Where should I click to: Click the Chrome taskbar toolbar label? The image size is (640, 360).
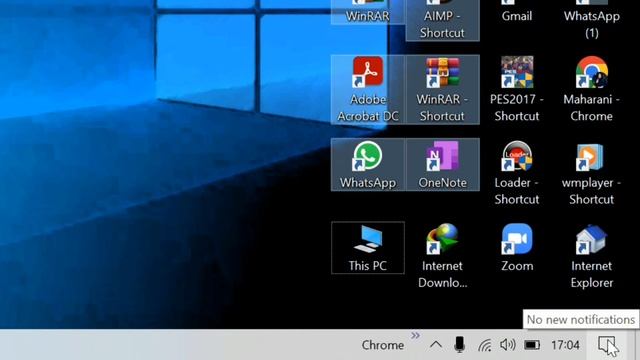(382, 345)
